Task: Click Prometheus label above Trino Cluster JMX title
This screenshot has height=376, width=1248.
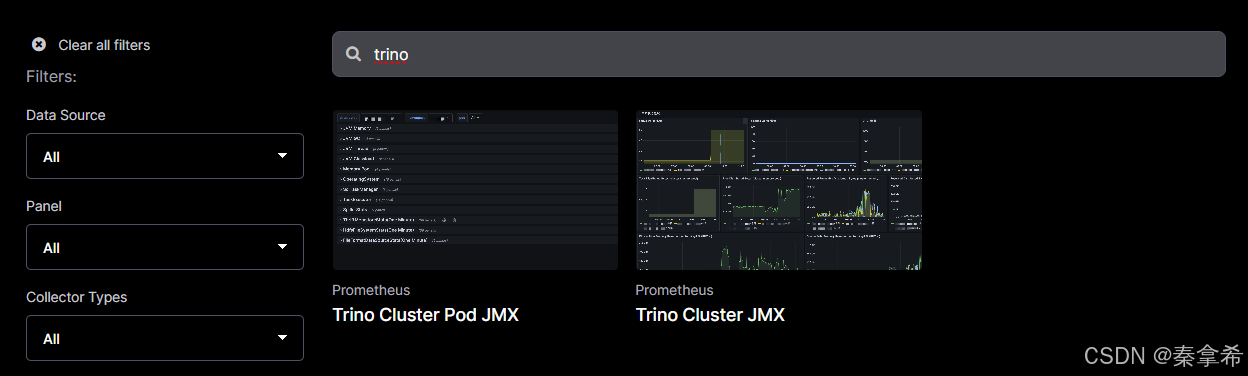Action: click(x=675, y=290)
